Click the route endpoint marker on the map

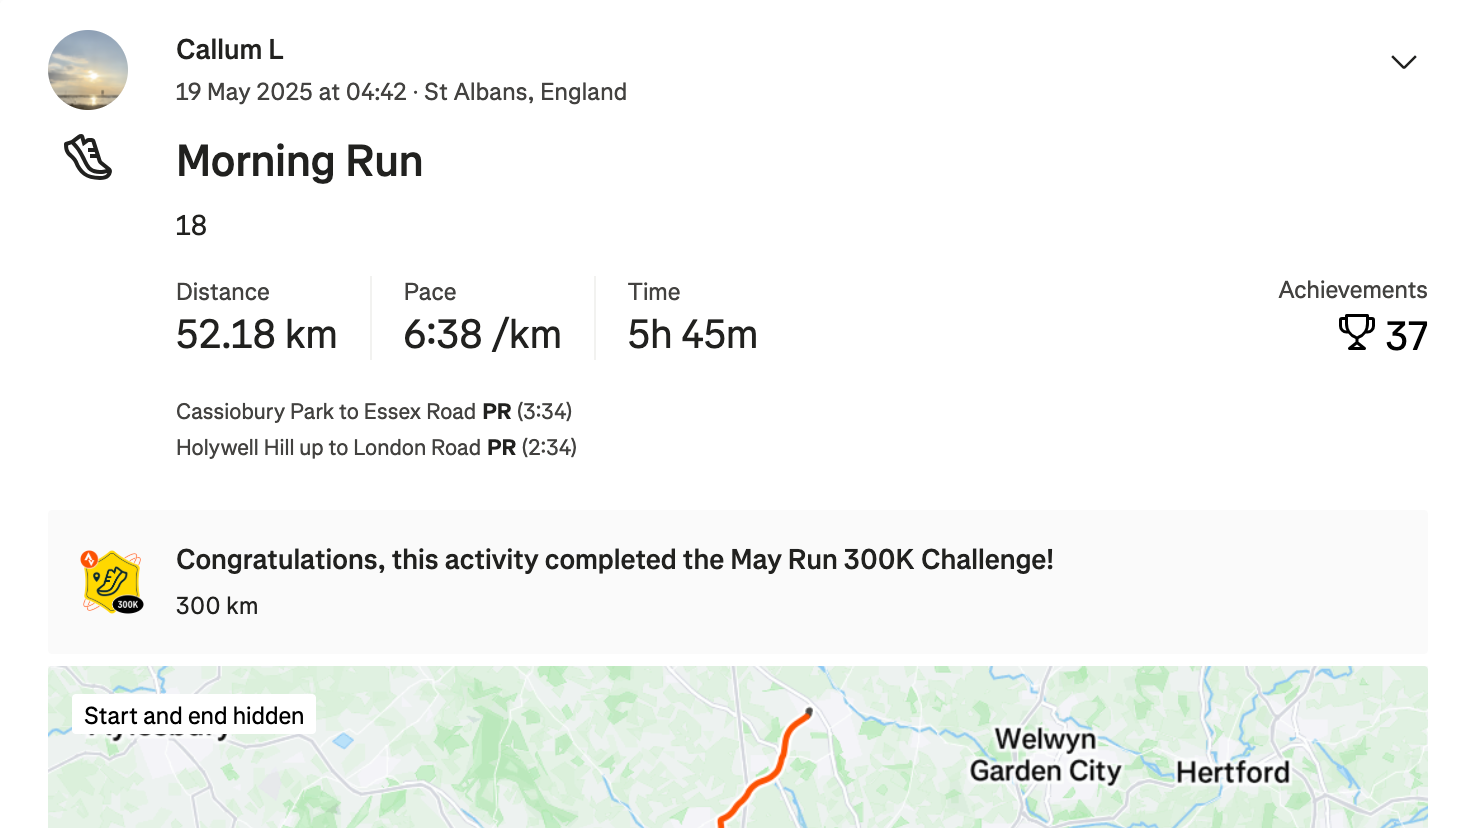tap(809, 712)
